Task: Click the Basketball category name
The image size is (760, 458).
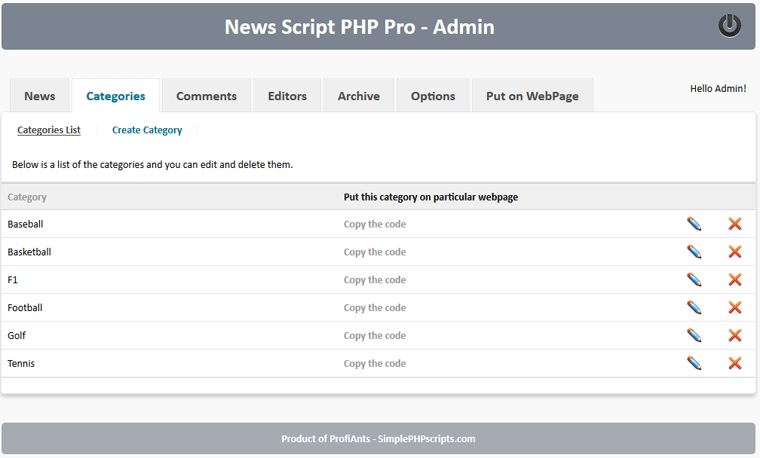Action: coord(29,252)
